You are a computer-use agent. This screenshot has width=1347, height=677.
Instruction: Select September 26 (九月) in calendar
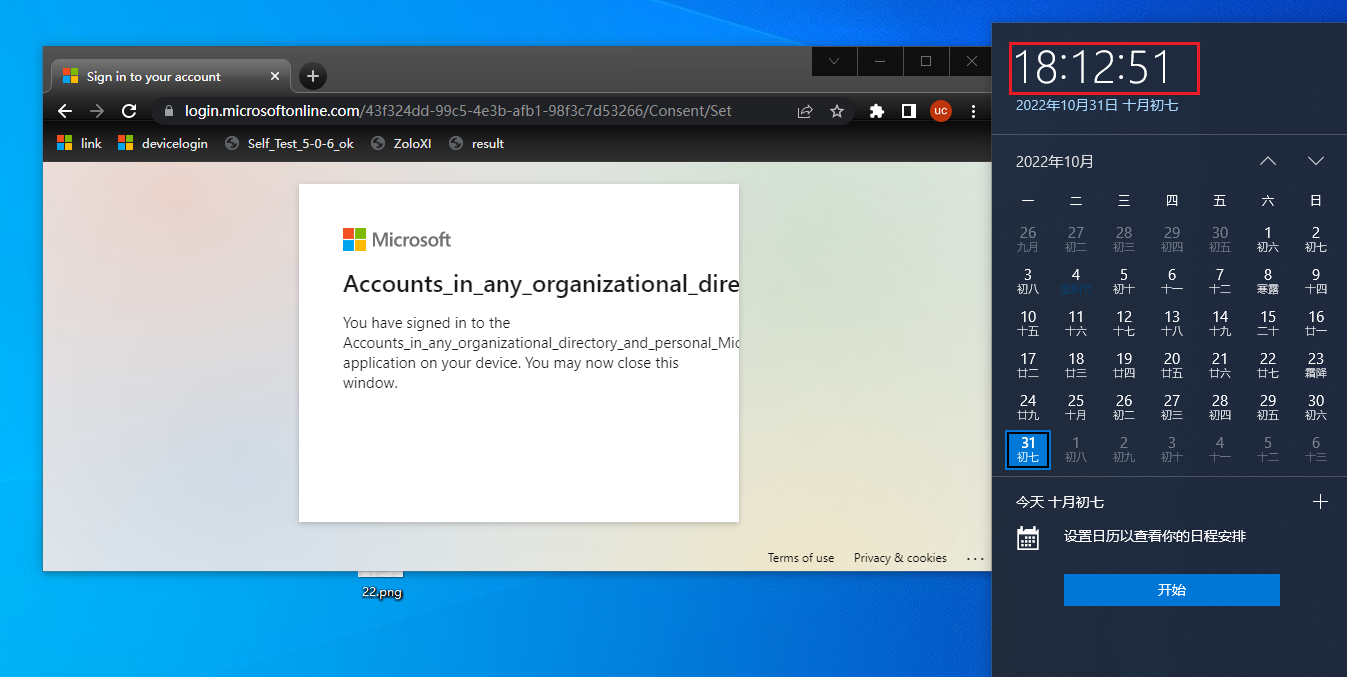pos(1028,239)
